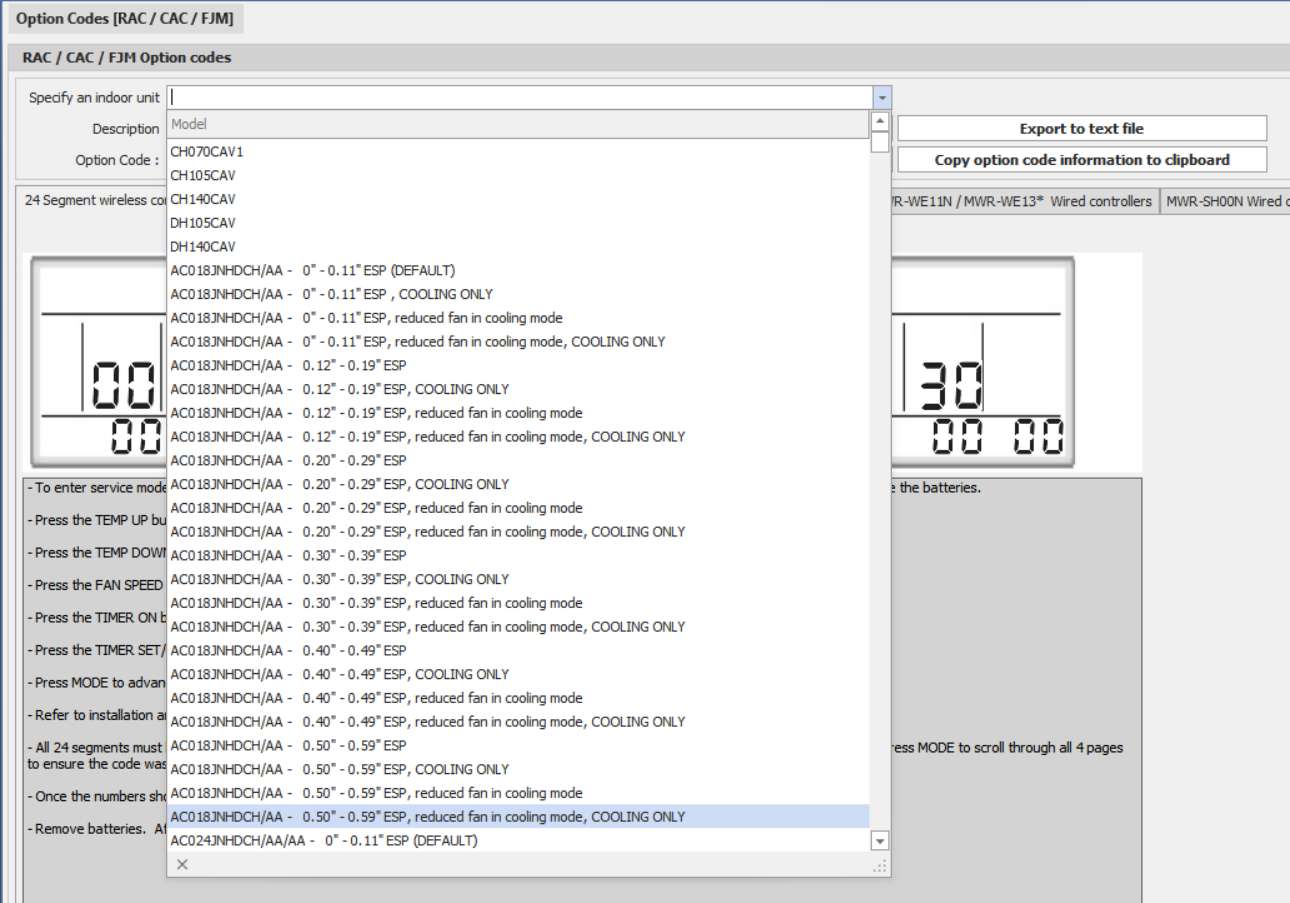The height and width of the screenshot is (903, 1290).
Task: Select CH070CAV1 from model list
Action: pyautogui.click(x=207, y=152)
